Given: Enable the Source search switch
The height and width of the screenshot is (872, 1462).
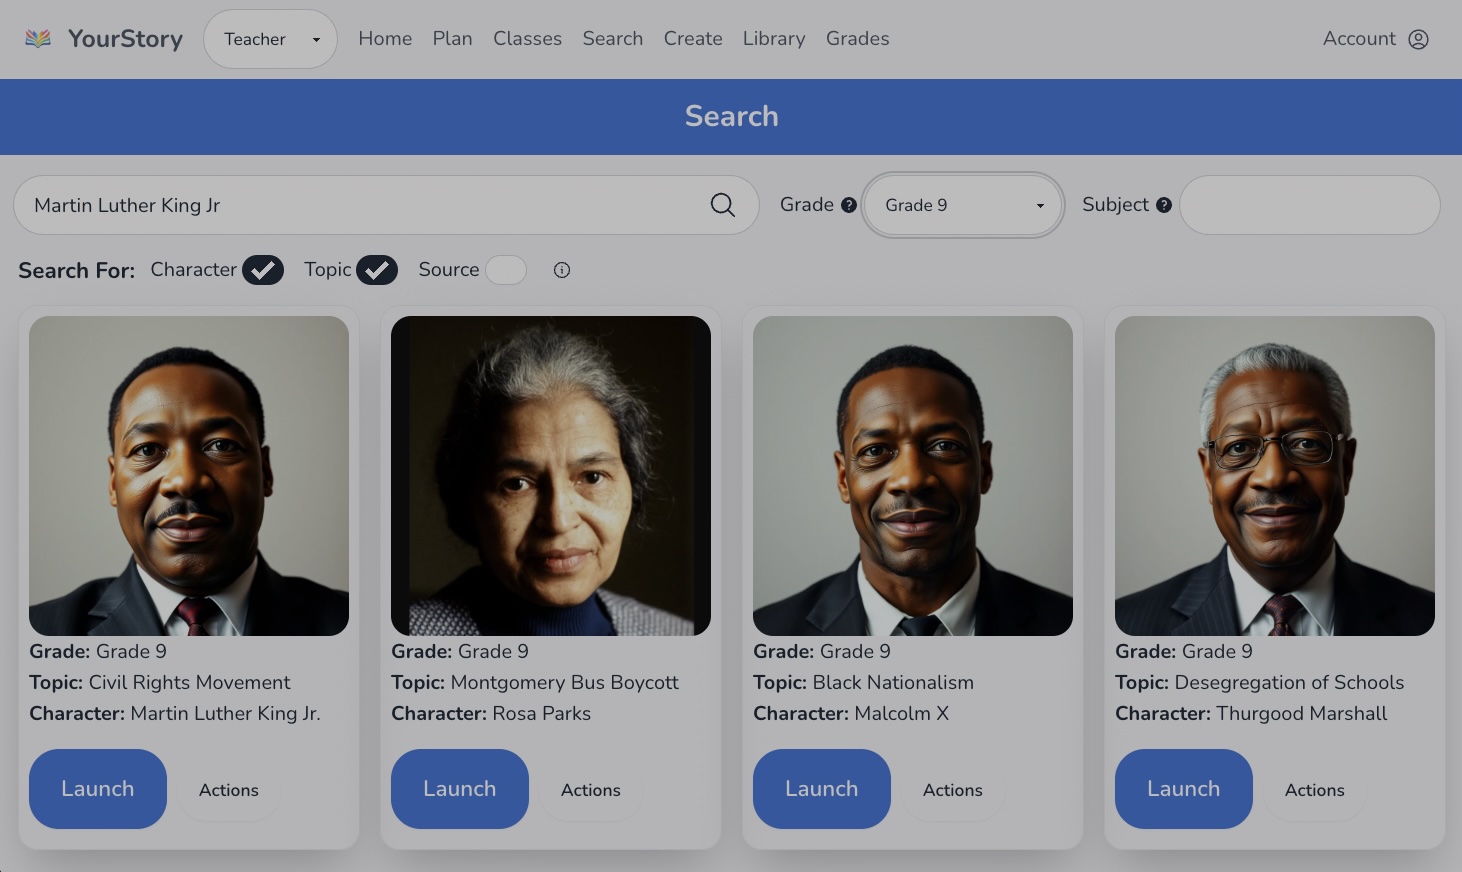Looking at the screenshot, I should (x=506, y=270).
